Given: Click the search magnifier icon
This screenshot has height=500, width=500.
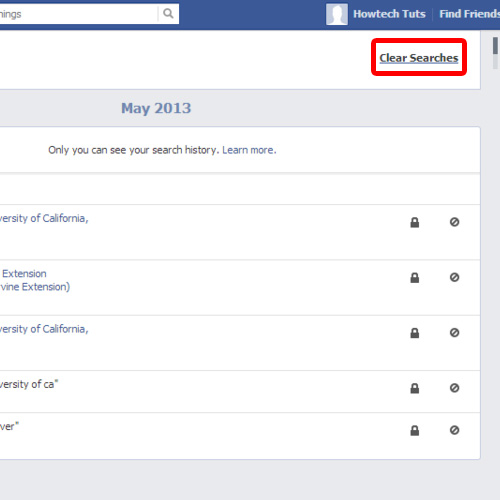Looking at the screenshot, I should point(168,14).
